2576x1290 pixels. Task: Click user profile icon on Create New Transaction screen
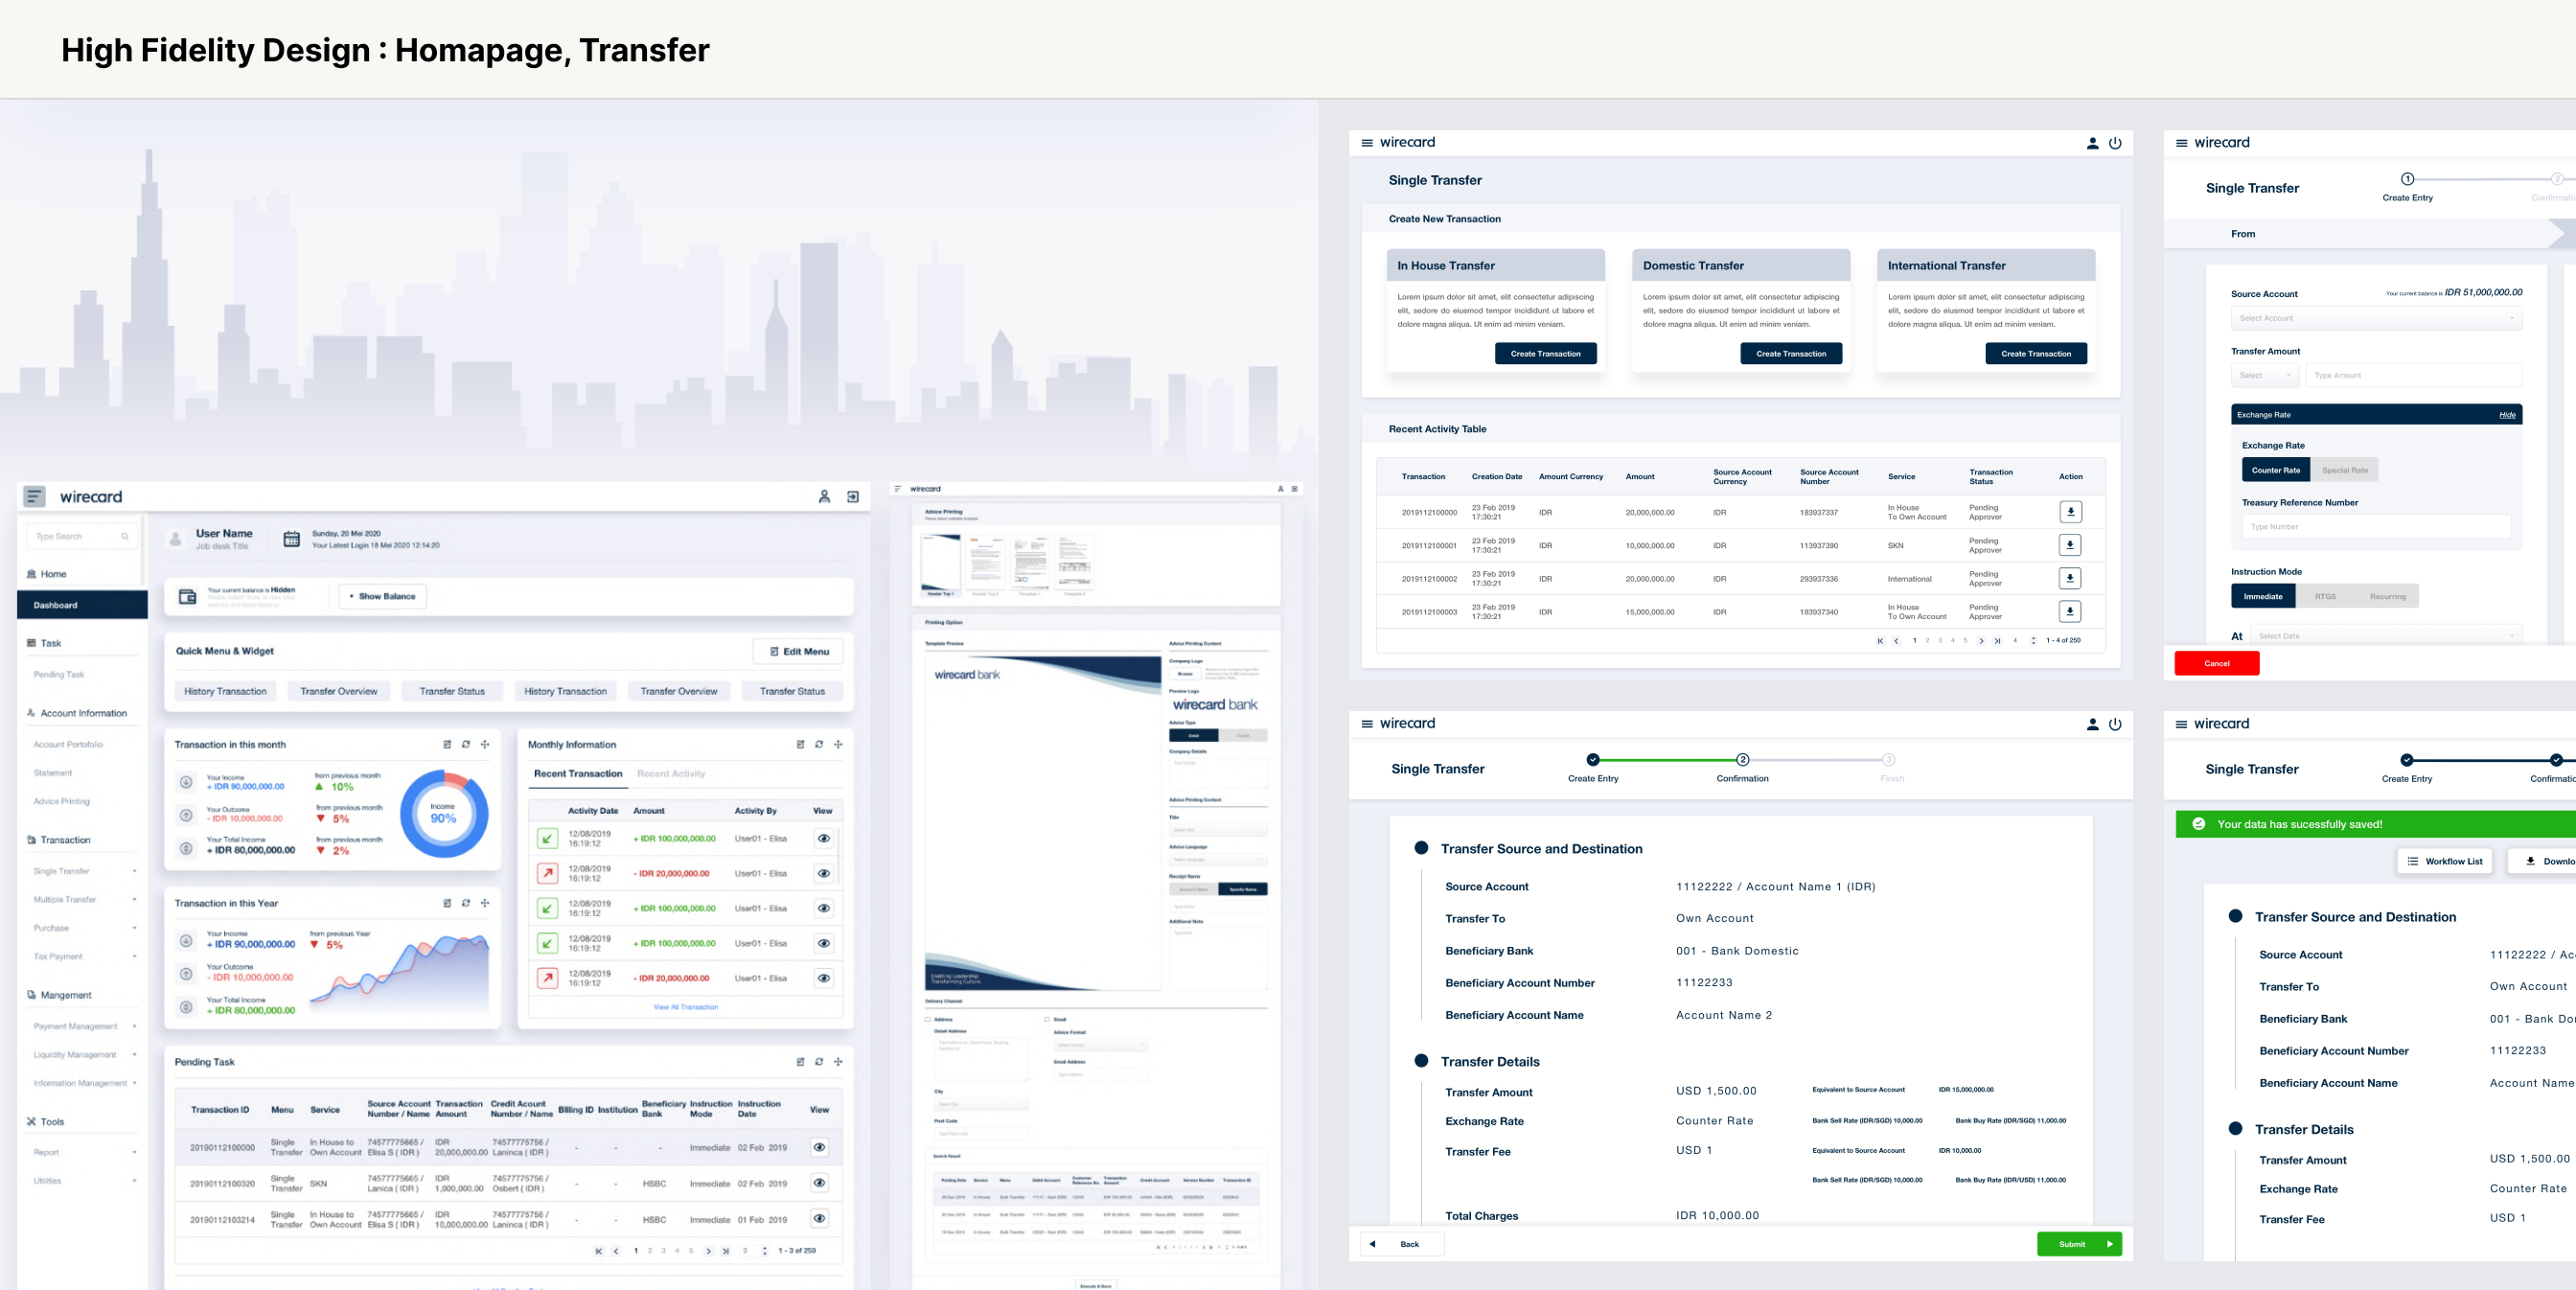click(2092, 143)
